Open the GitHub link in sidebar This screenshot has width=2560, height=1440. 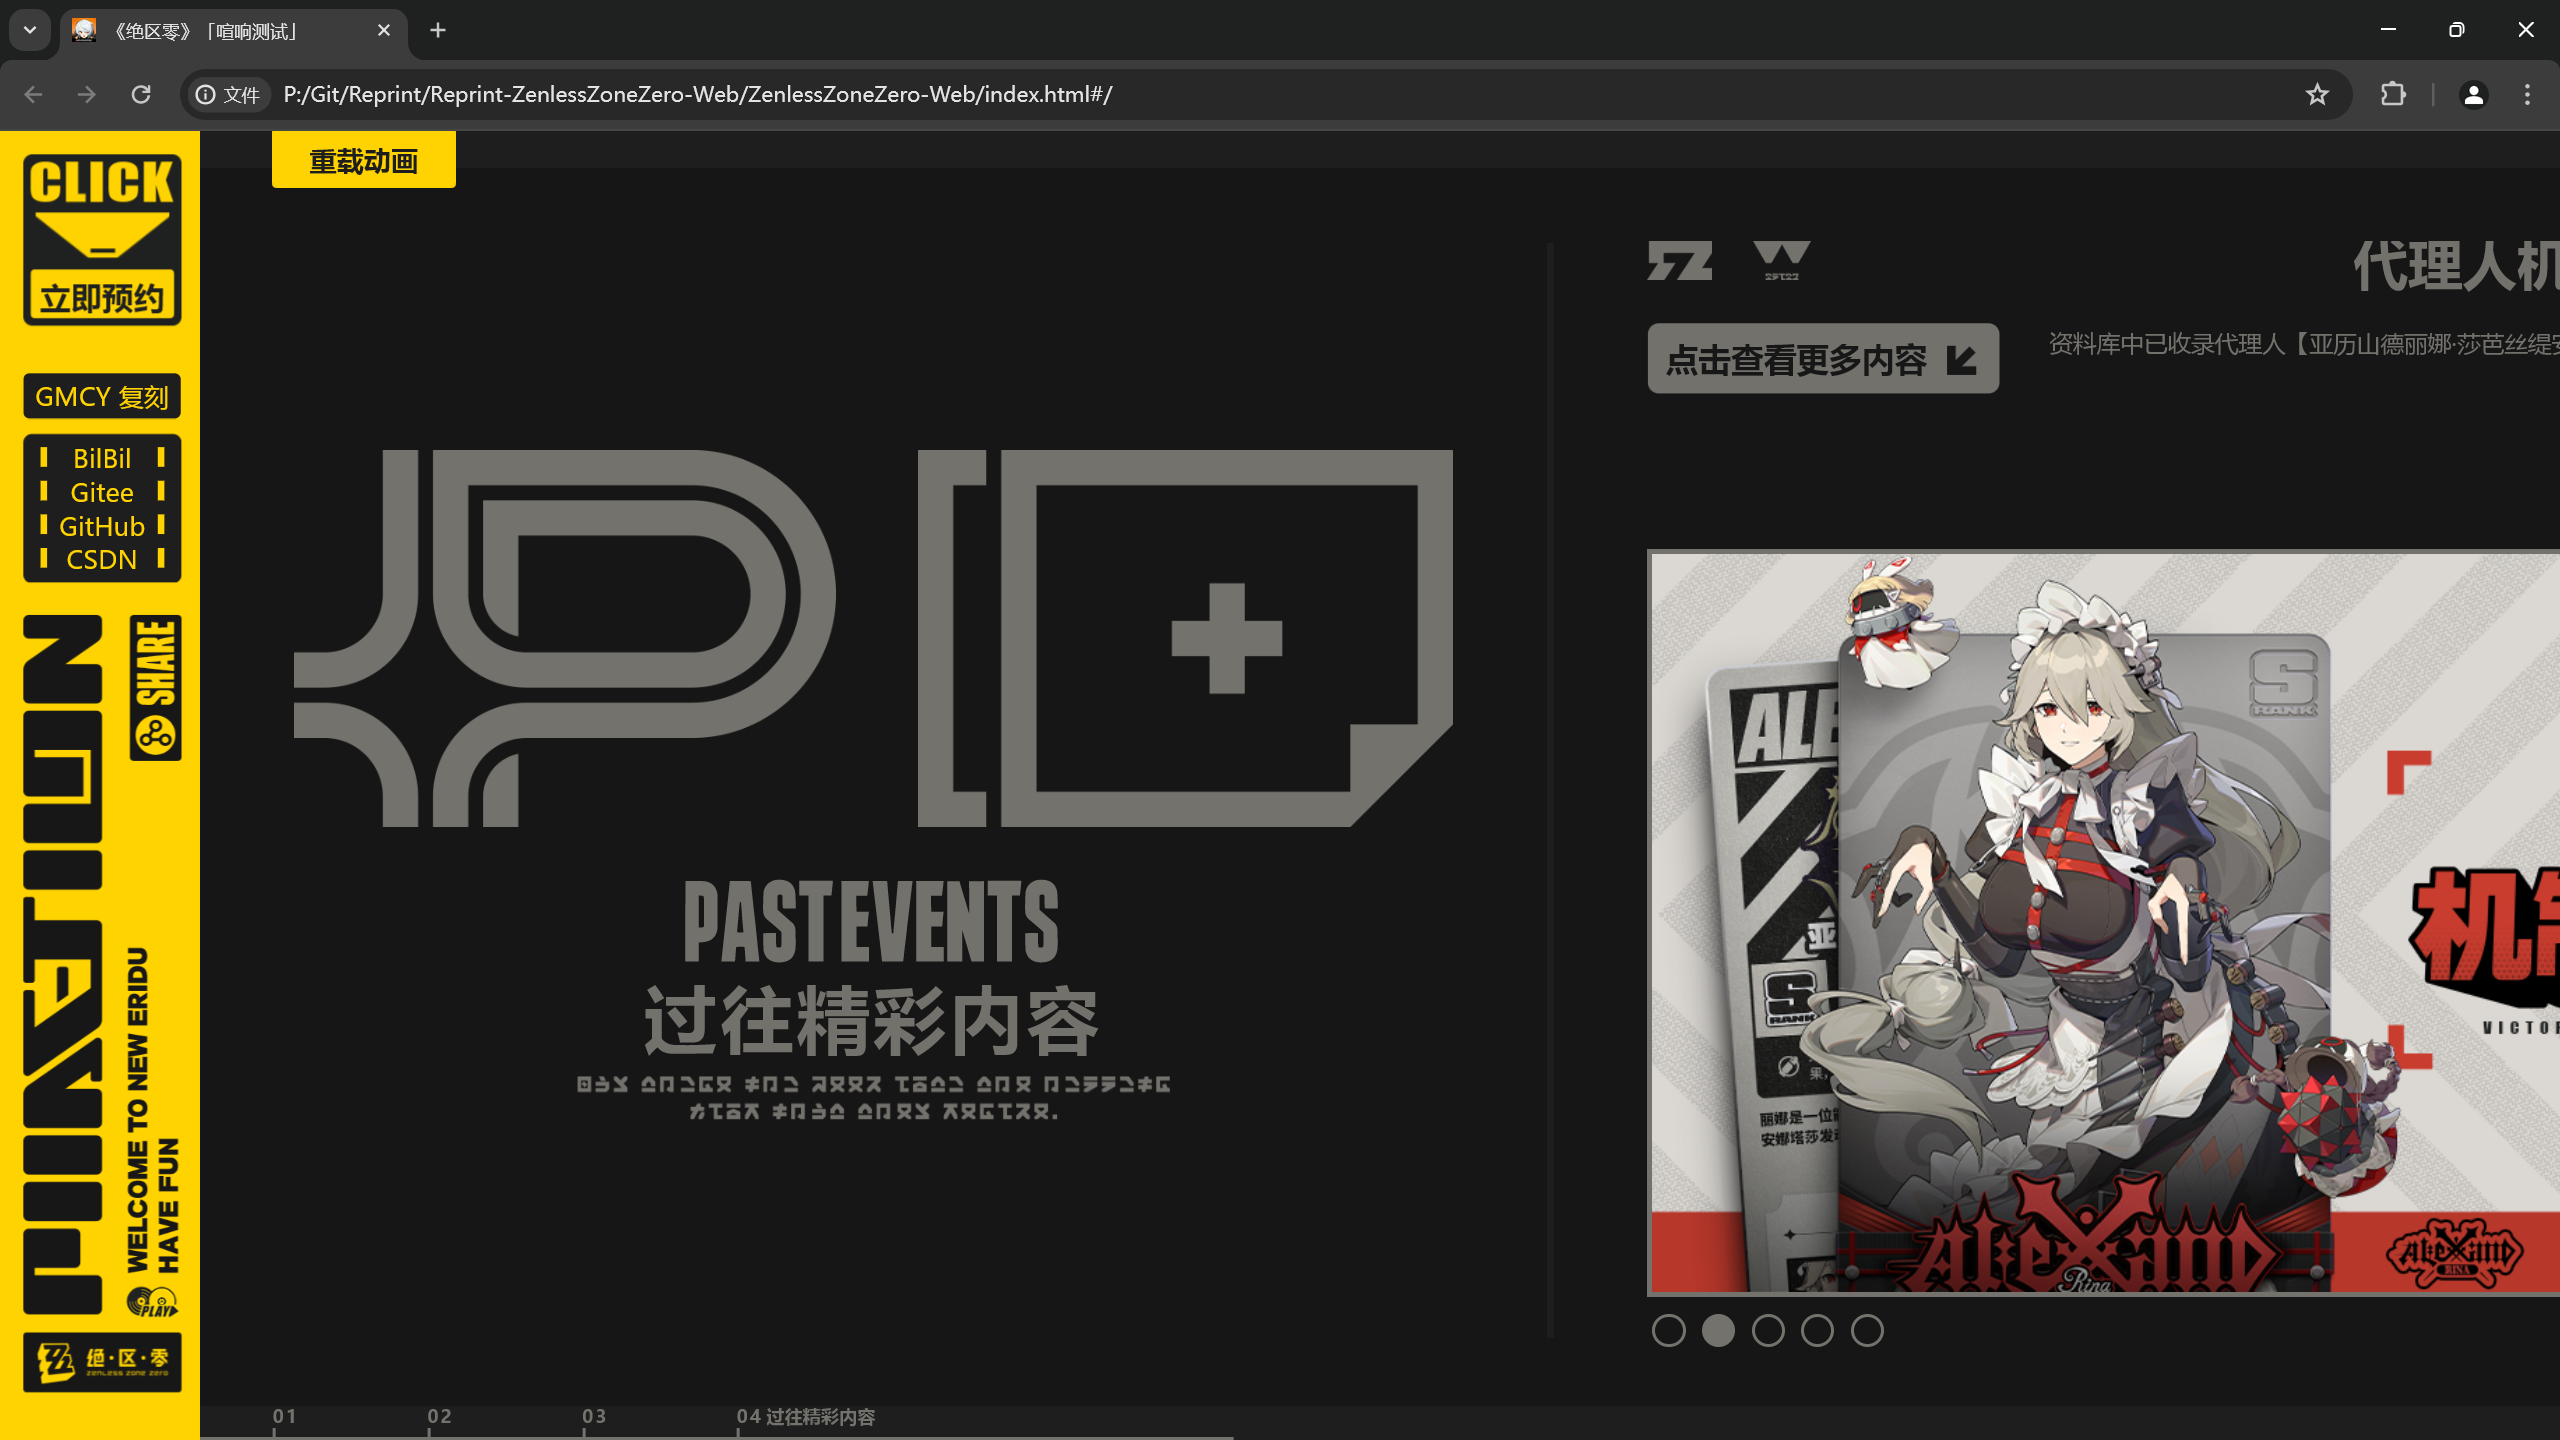pyautogui.click(x=102, y=526)
